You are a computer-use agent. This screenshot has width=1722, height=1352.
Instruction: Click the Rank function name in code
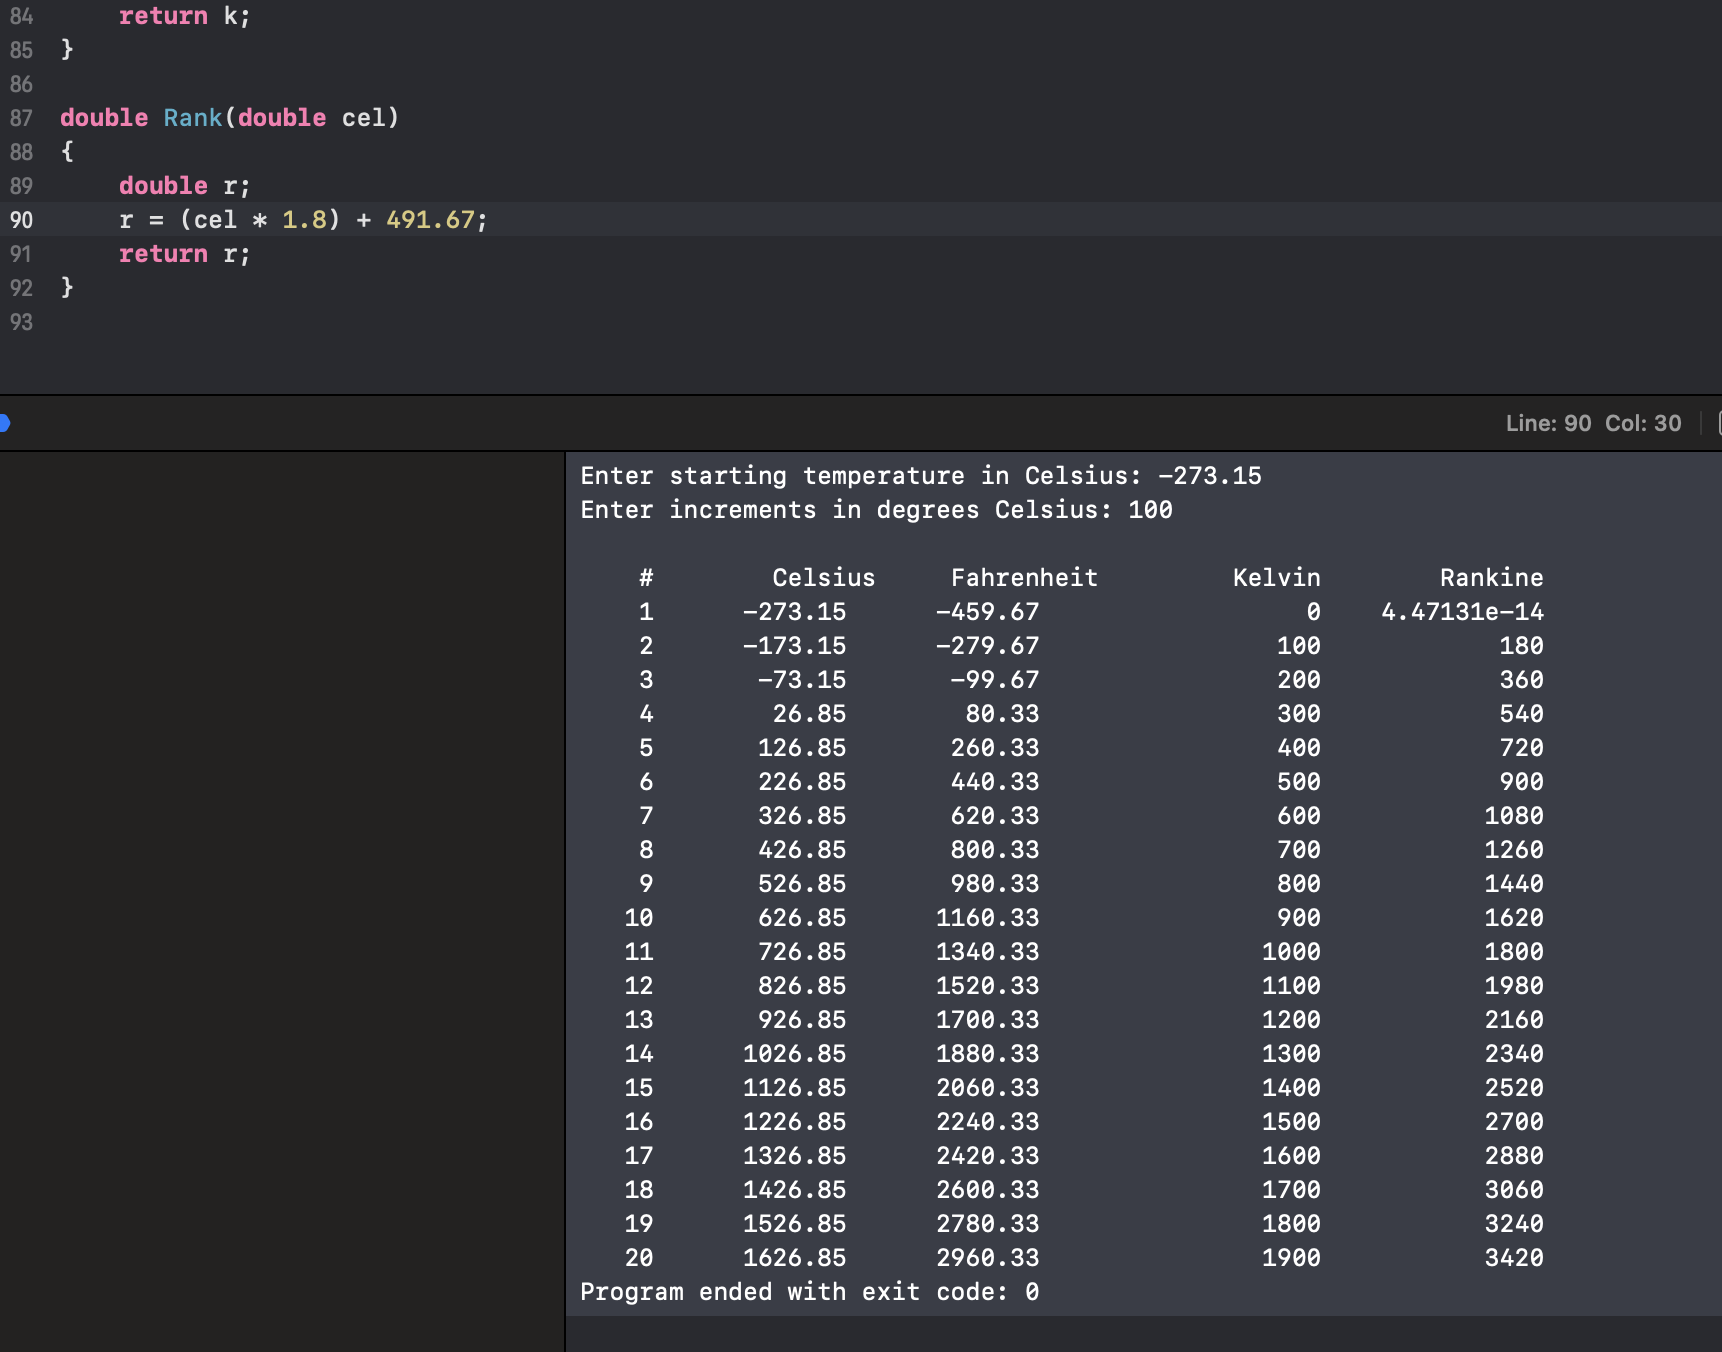pos(193,118)
